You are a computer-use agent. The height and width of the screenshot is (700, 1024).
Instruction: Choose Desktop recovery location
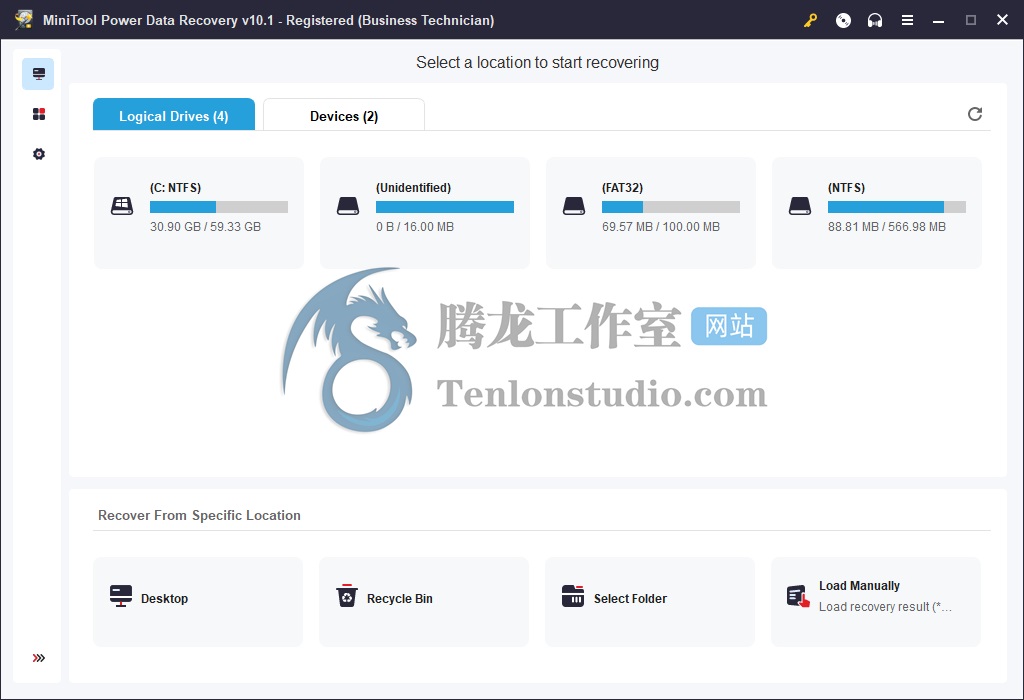(198, 601)
